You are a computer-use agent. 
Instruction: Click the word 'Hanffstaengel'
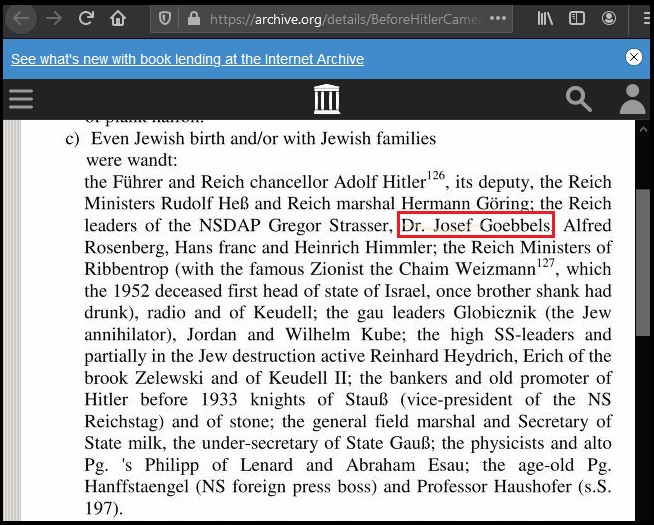[x=137, y=487]
